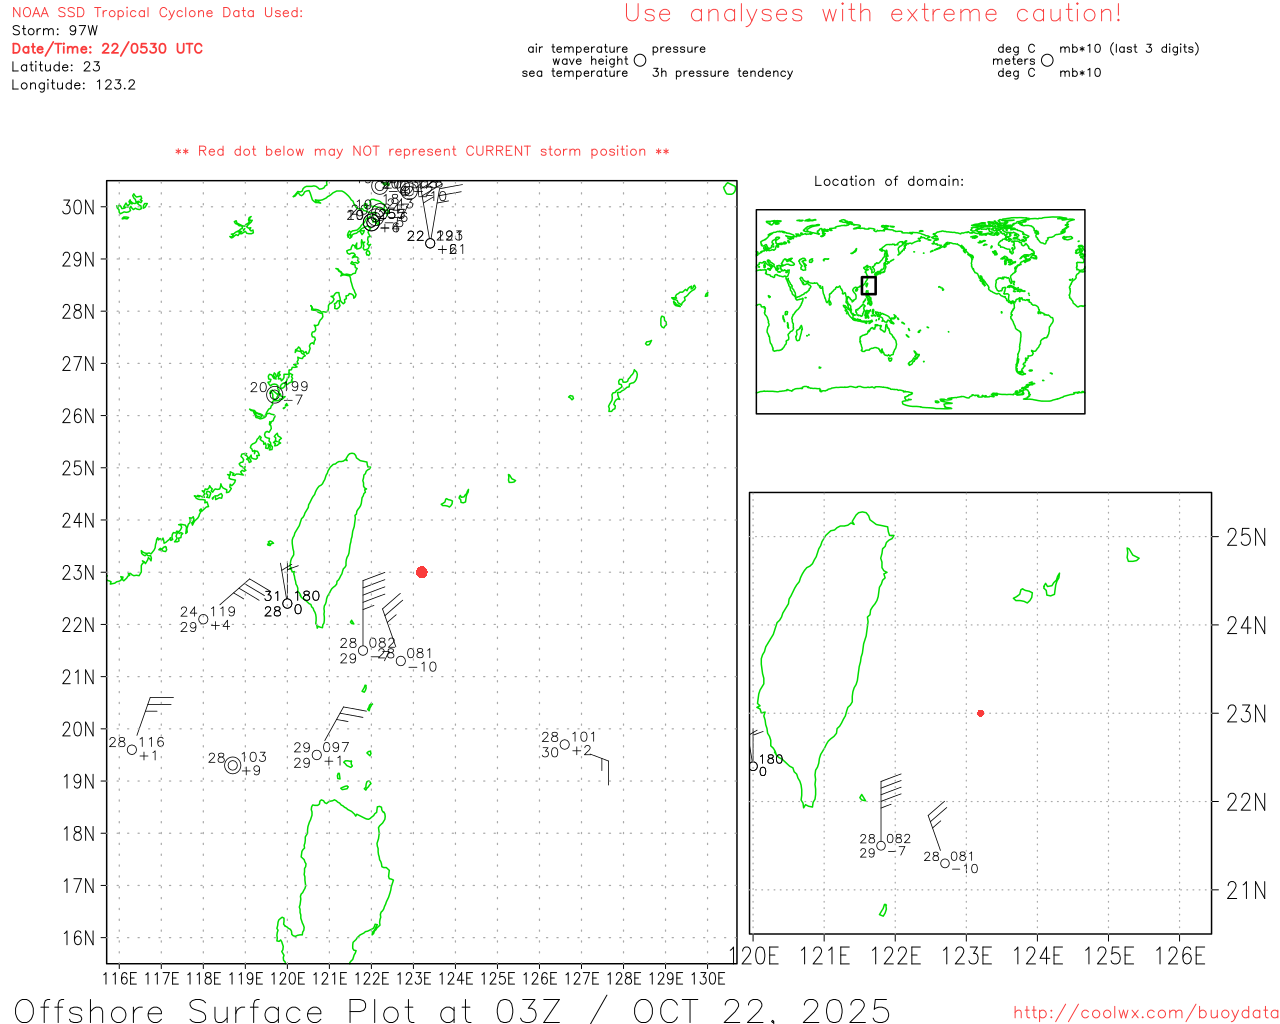Click inset map station circle labeled 082
Screen dimensions: 1280x1024
click(x=881, y=846)
